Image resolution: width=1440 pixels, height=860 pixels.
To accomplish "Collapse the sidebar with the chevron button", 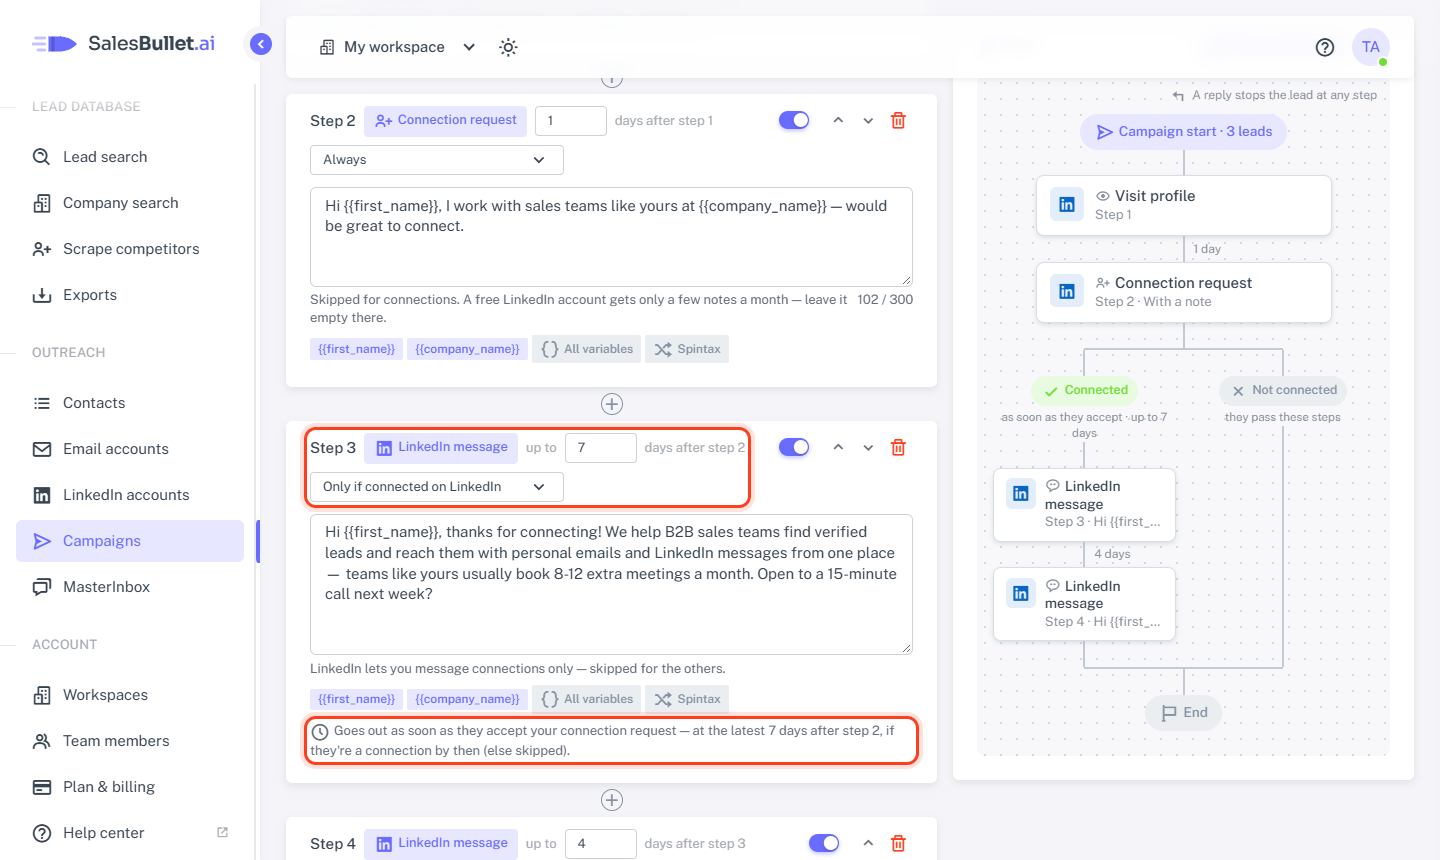I will (261, 44).
